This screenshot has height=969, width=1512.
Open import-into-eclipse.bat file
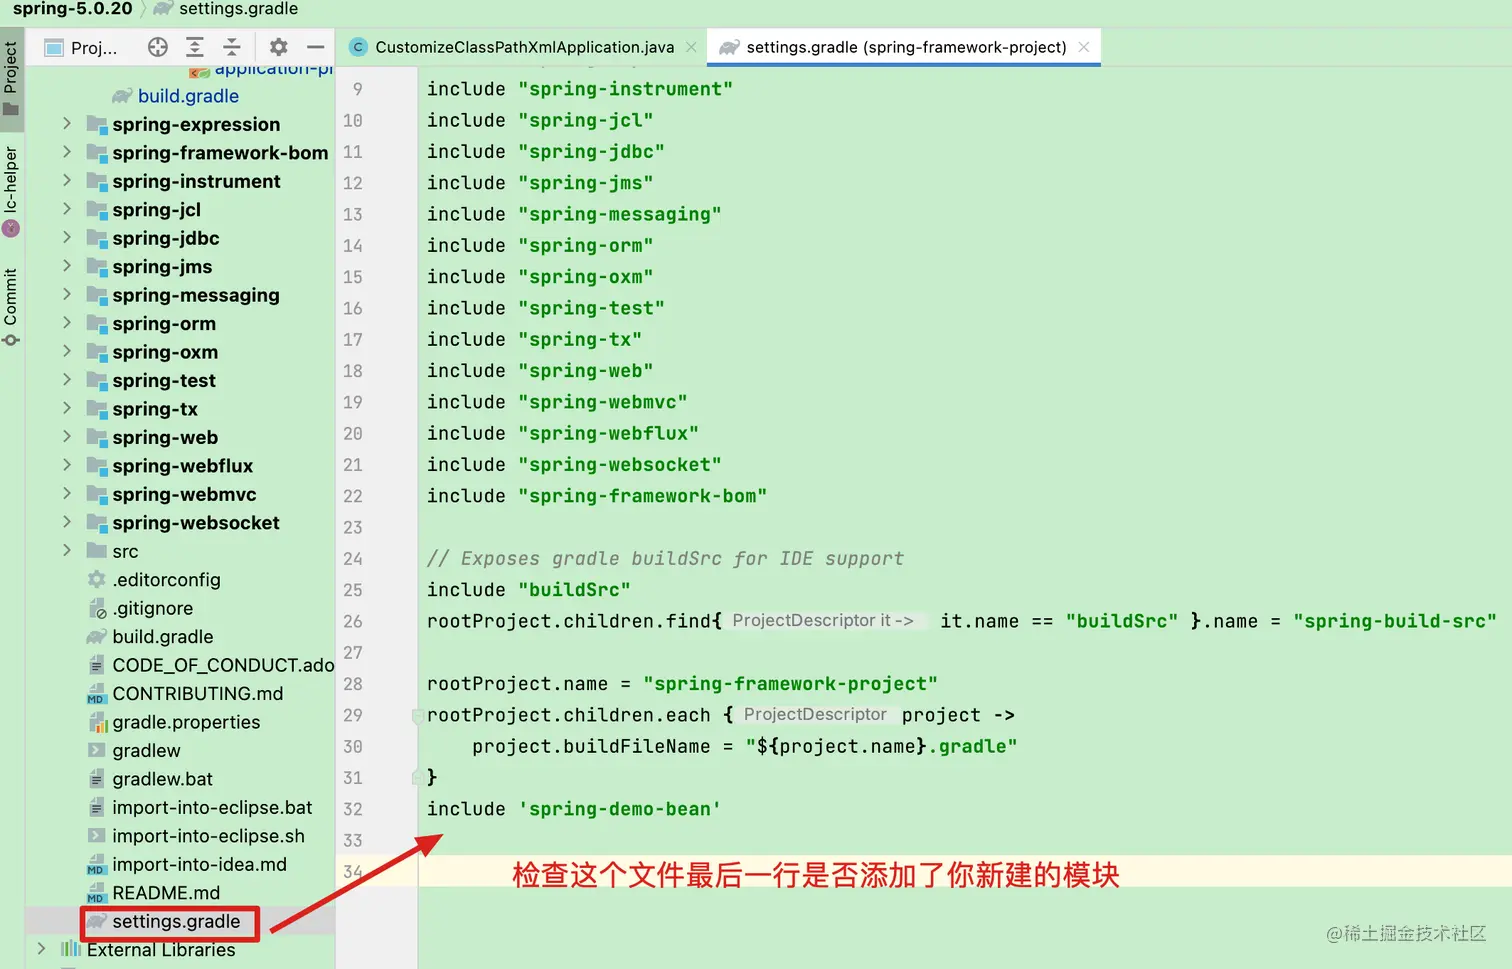pyautogui.click(x=212, y=808)
